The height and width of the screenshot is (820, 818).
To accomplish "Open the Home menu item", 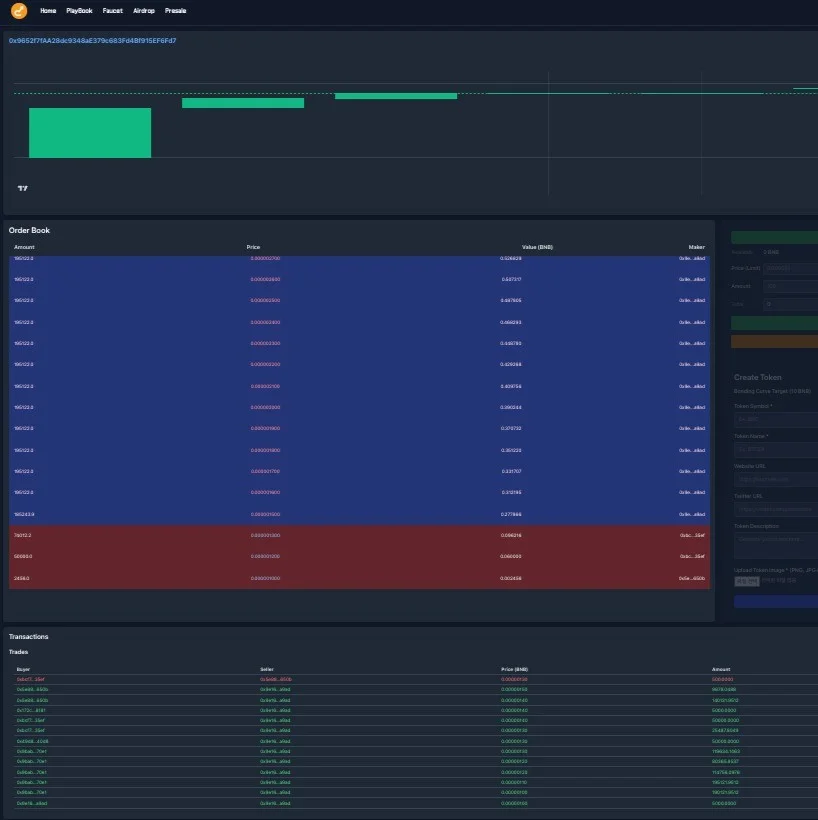I will (x=48, y=10).
